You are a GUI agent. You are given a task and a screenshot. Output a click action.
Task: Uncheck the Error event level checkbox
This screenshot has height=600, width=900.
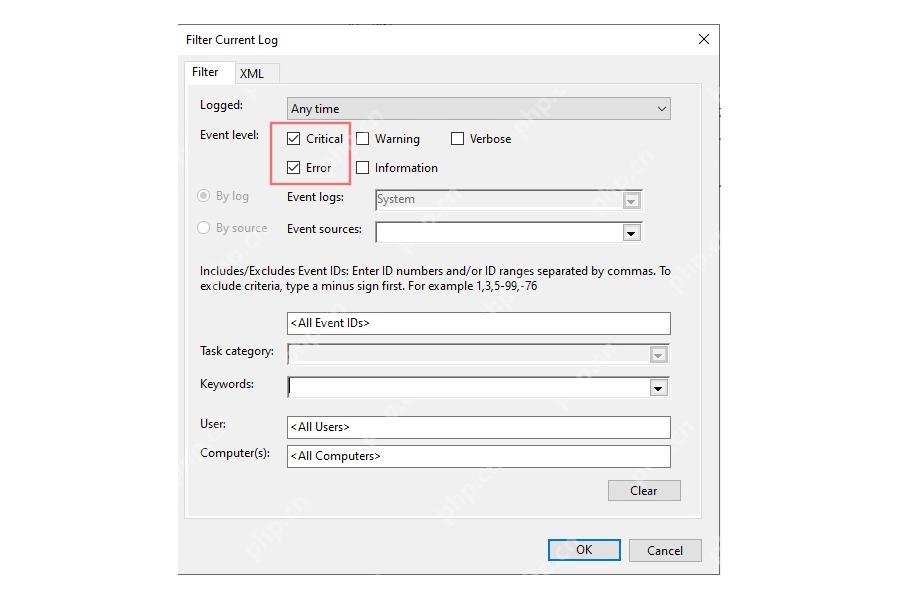(293, 168)
